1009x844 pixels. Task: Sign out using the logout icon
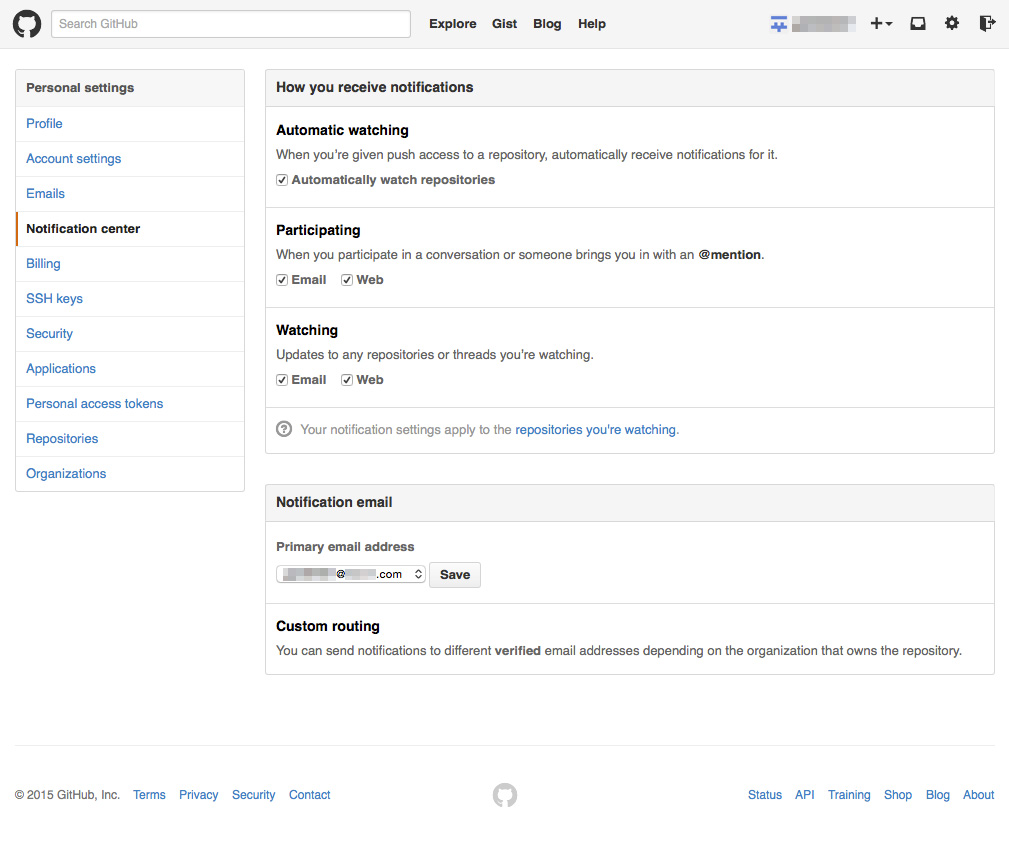tap(986, 23)
